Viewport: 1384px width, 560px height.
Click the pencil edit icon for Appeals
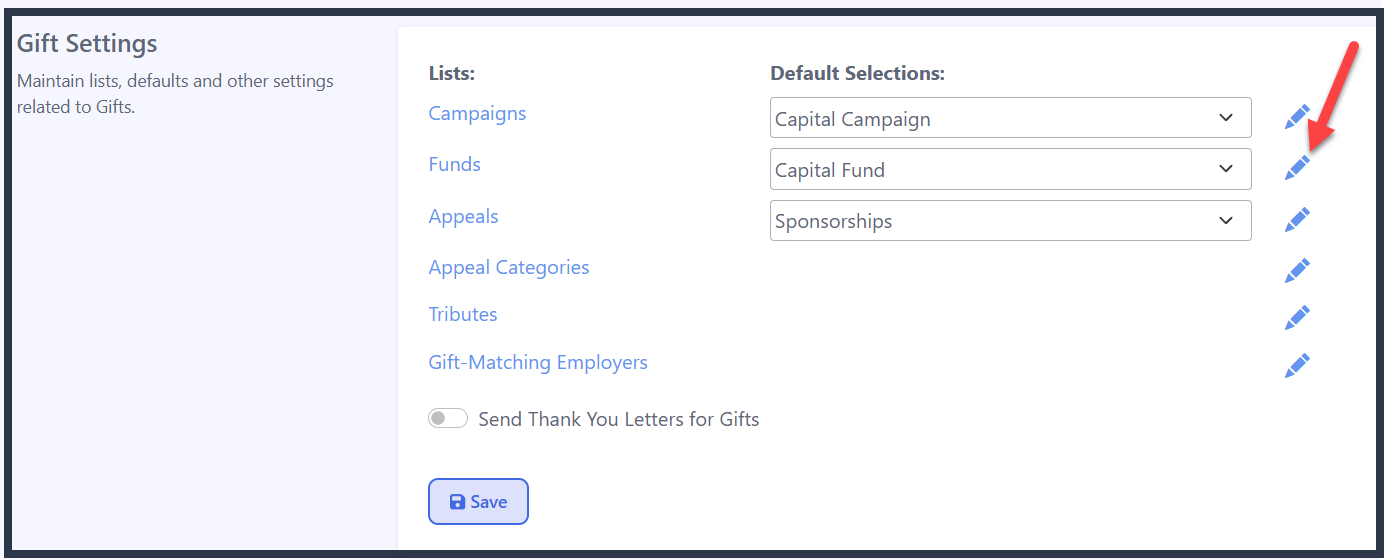coord(1297,220)
